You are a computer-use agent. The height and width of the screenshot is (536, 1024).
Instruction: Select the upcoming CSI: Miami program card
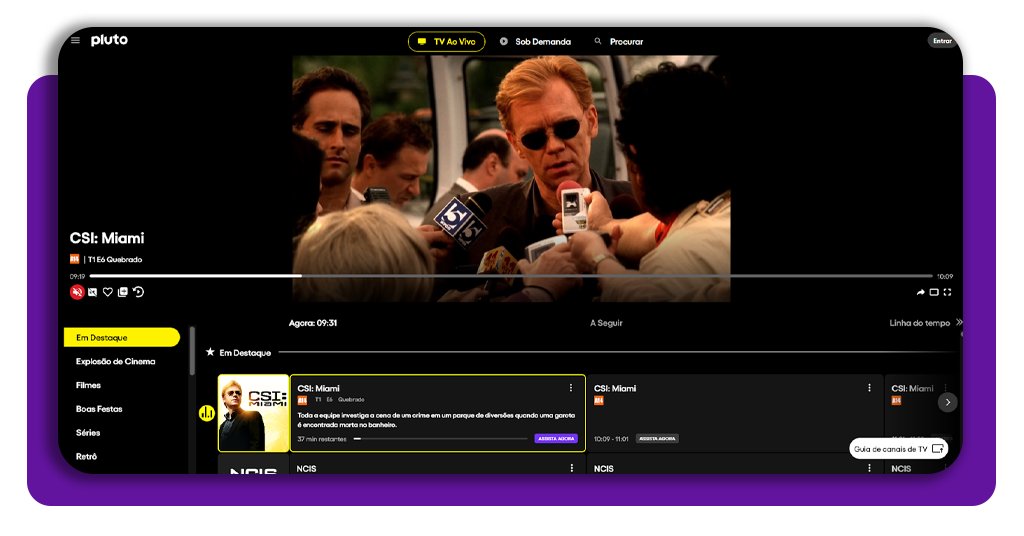(735, 413)
